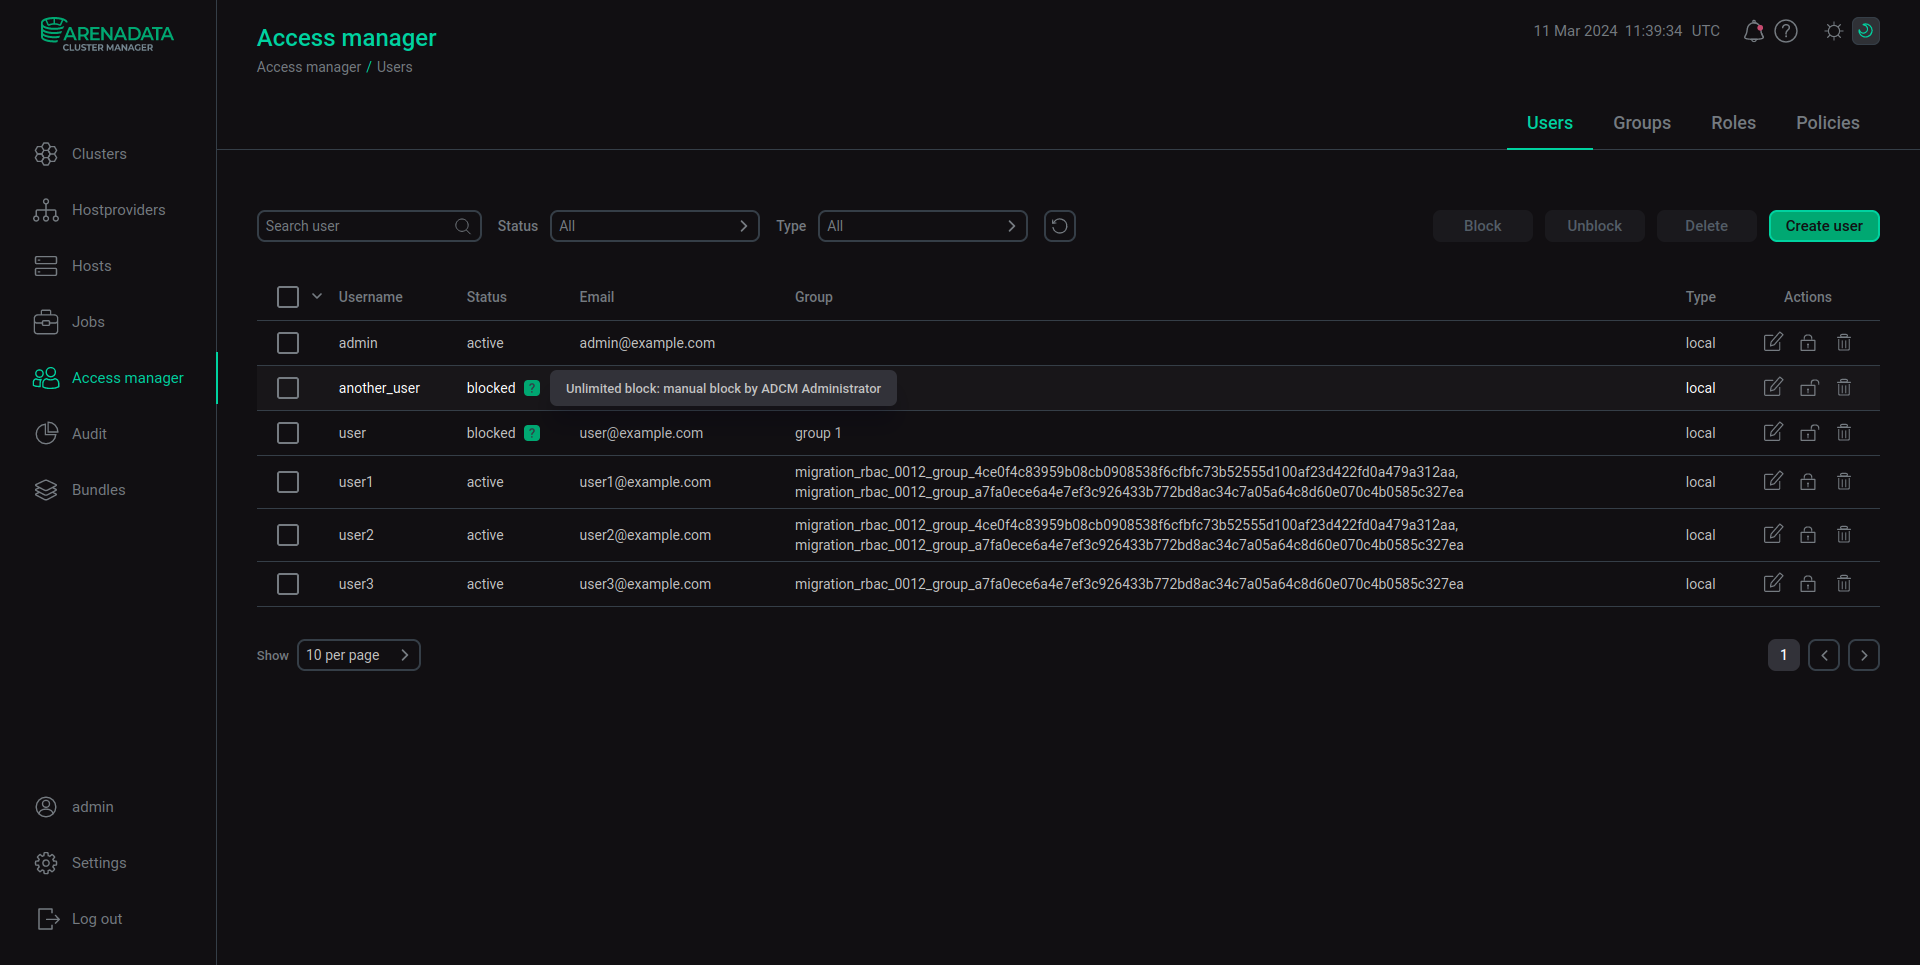This screenshot has width=1920, height=965.
Task: Delete user3 via trash icon
Action: tap(1844, 583)
